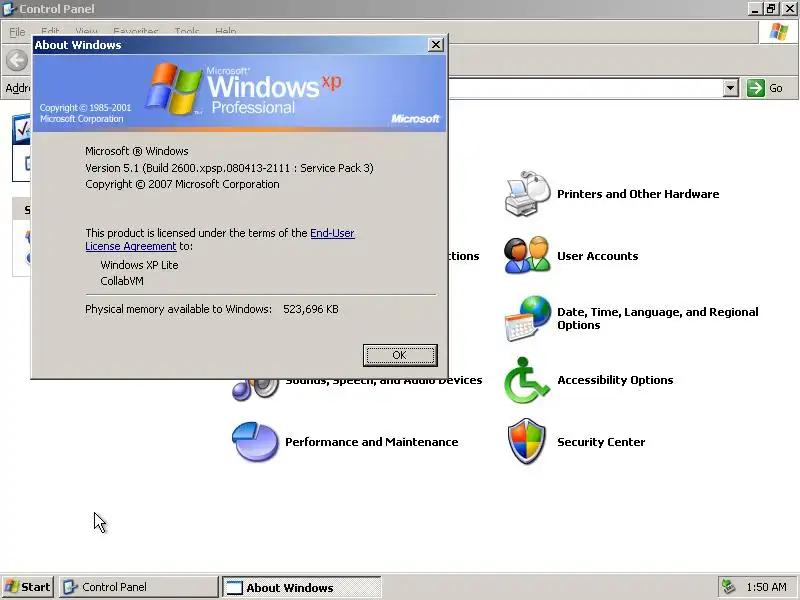Open the File menu in Control Panel
The height and width of the screenshot is (600, 800).
pyautogui.click(x=17, y=32)
